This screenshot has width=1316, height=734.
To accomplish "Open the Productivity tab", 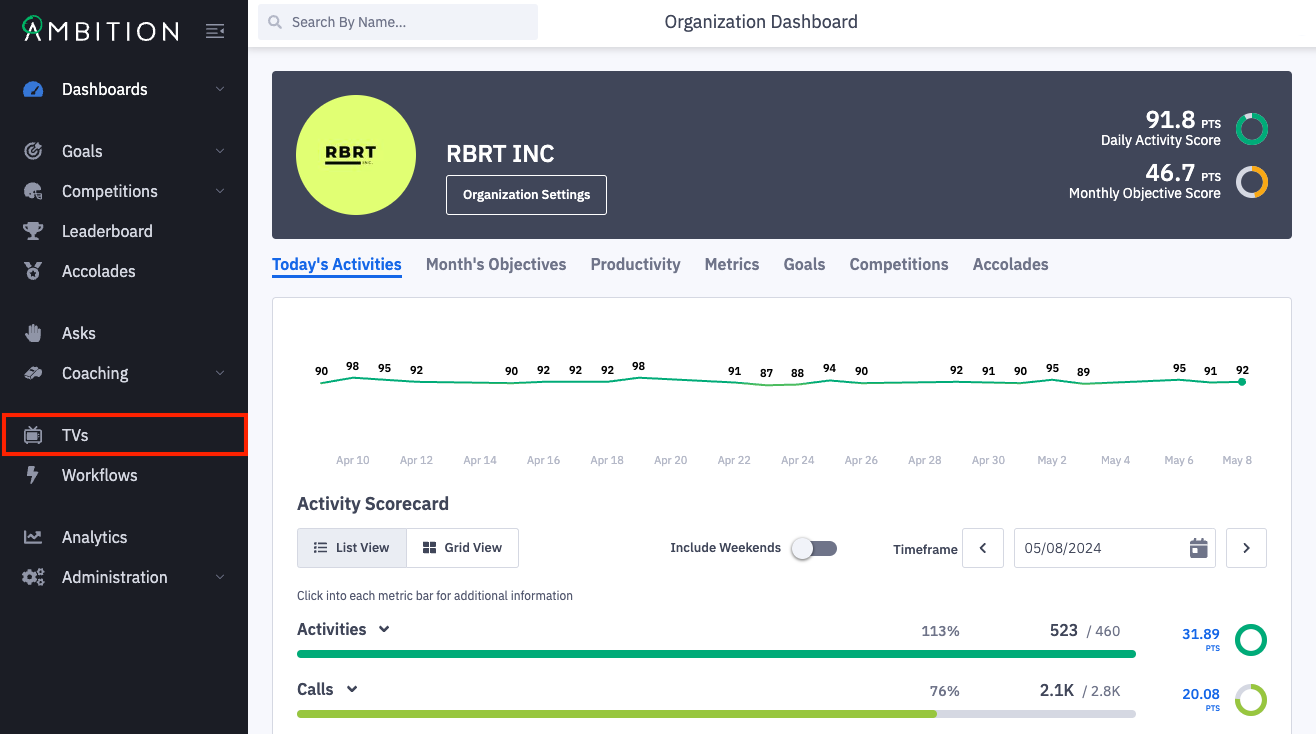I will [x=635, y=264].
